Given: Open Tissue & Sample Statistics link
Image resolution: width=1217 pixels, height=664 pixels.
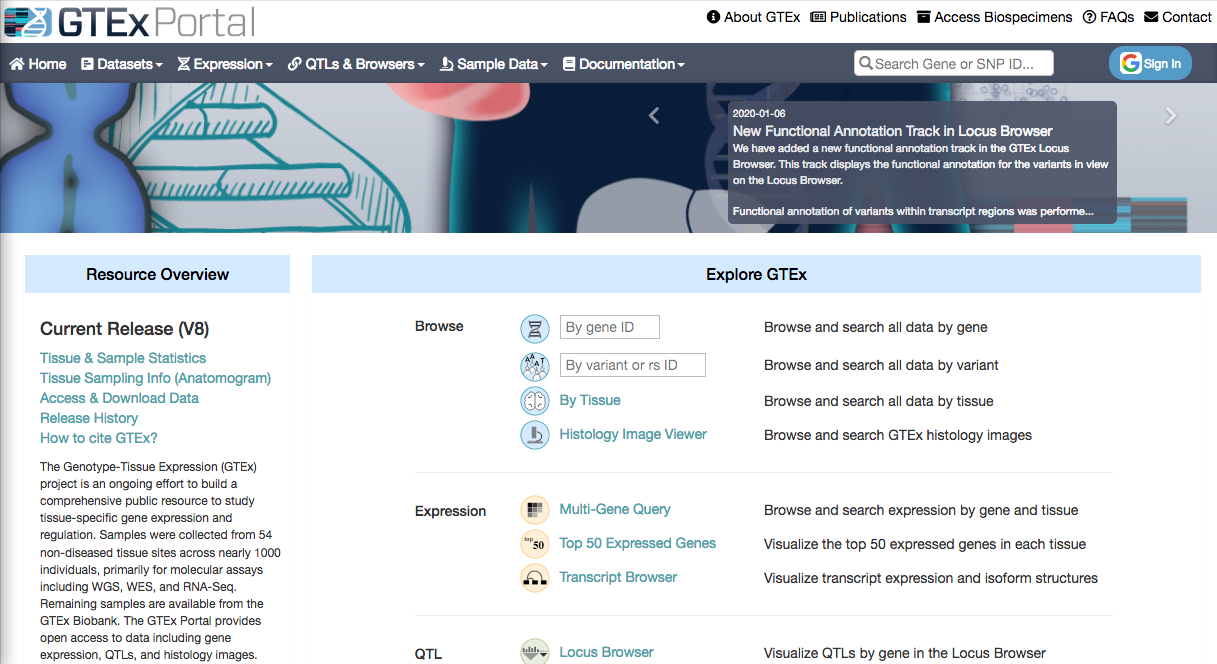Looking at the screenshot, I should (x=123, y=358).
